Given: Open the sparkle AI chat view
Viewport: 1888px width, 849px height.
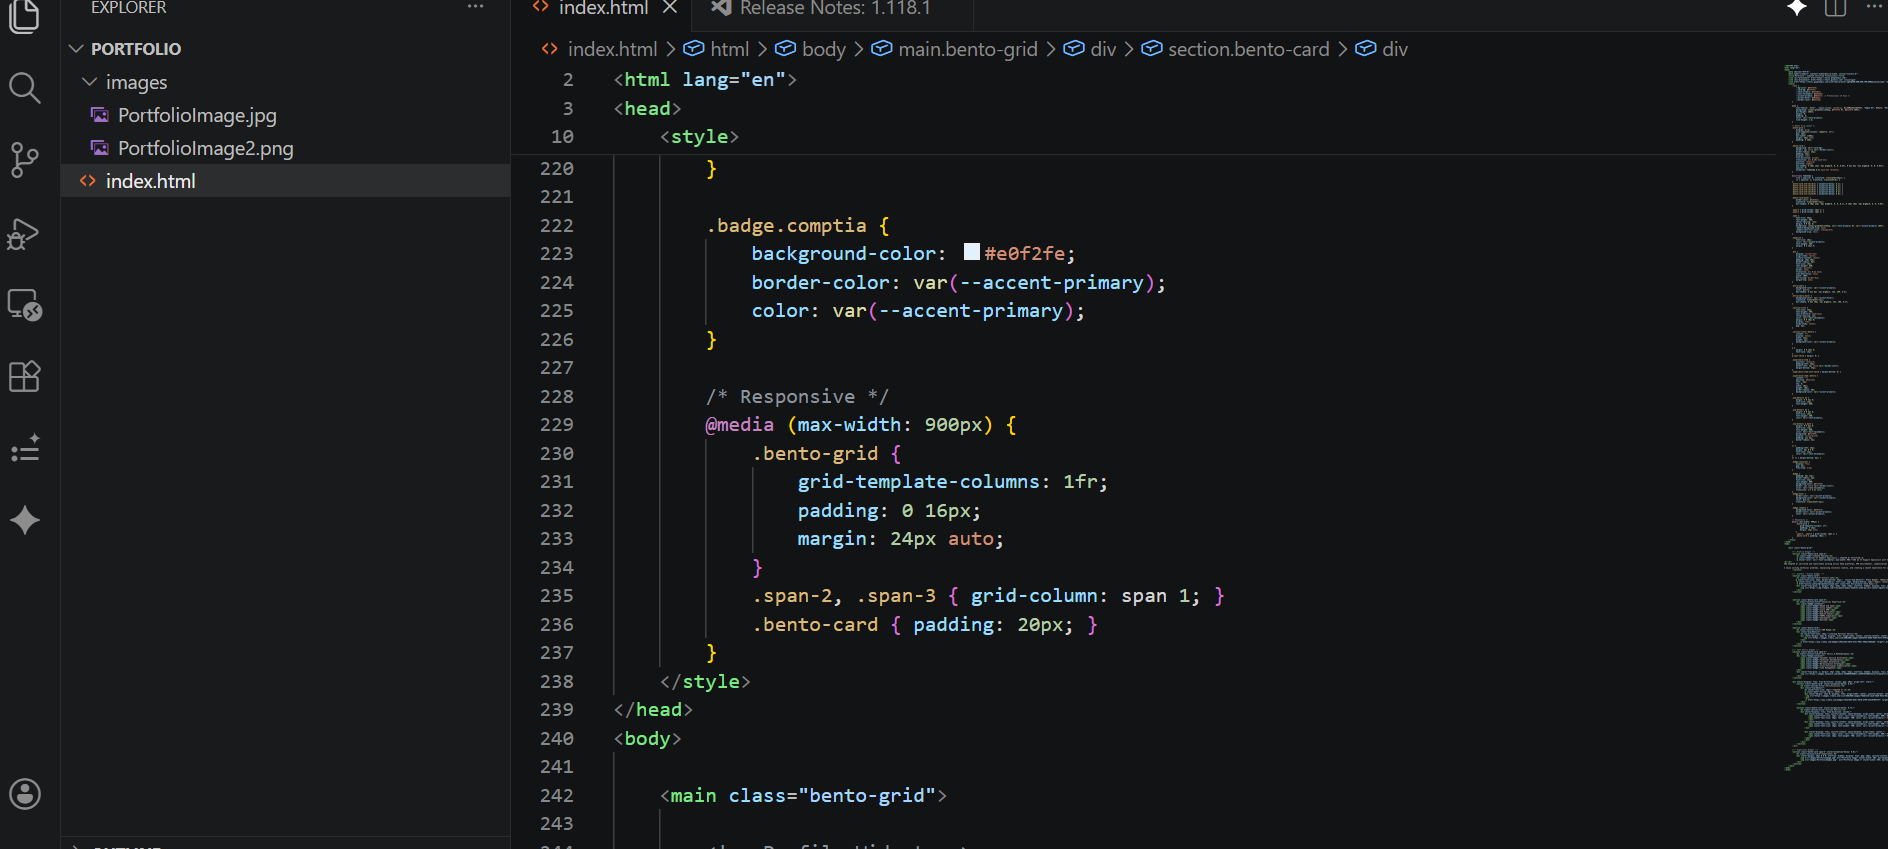Looking at the screenshot, I should pos(24,520).
